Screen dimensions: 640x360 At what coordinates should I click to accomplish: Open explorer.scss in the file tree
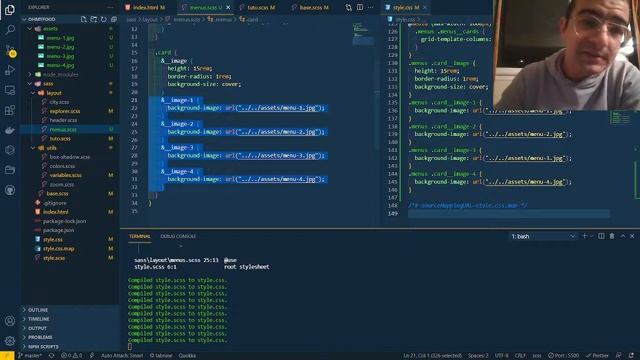pos(65,111)
